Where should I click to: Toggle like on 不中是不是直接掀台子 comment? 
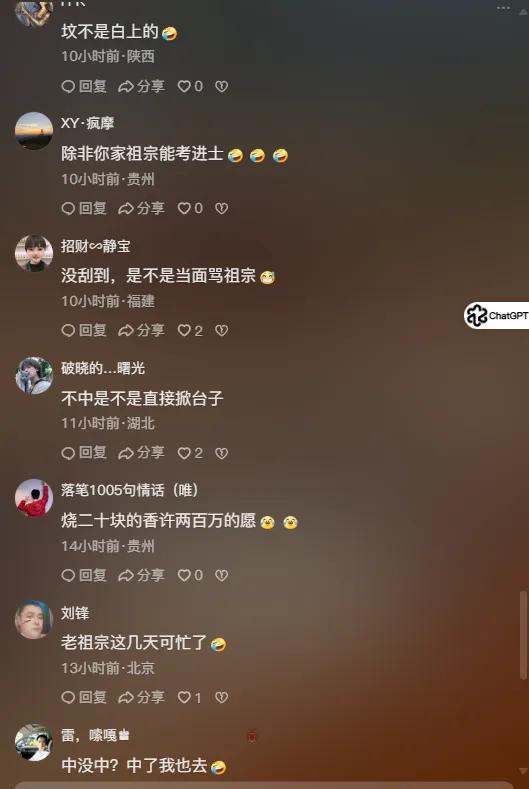tap(190, 453)
